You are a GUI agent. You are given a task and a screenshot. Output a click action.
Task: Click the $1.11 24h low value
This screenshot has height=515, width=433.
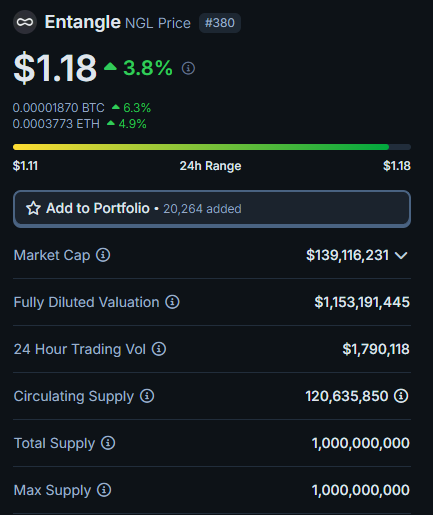pyautogui.click(x=25, y=166)
